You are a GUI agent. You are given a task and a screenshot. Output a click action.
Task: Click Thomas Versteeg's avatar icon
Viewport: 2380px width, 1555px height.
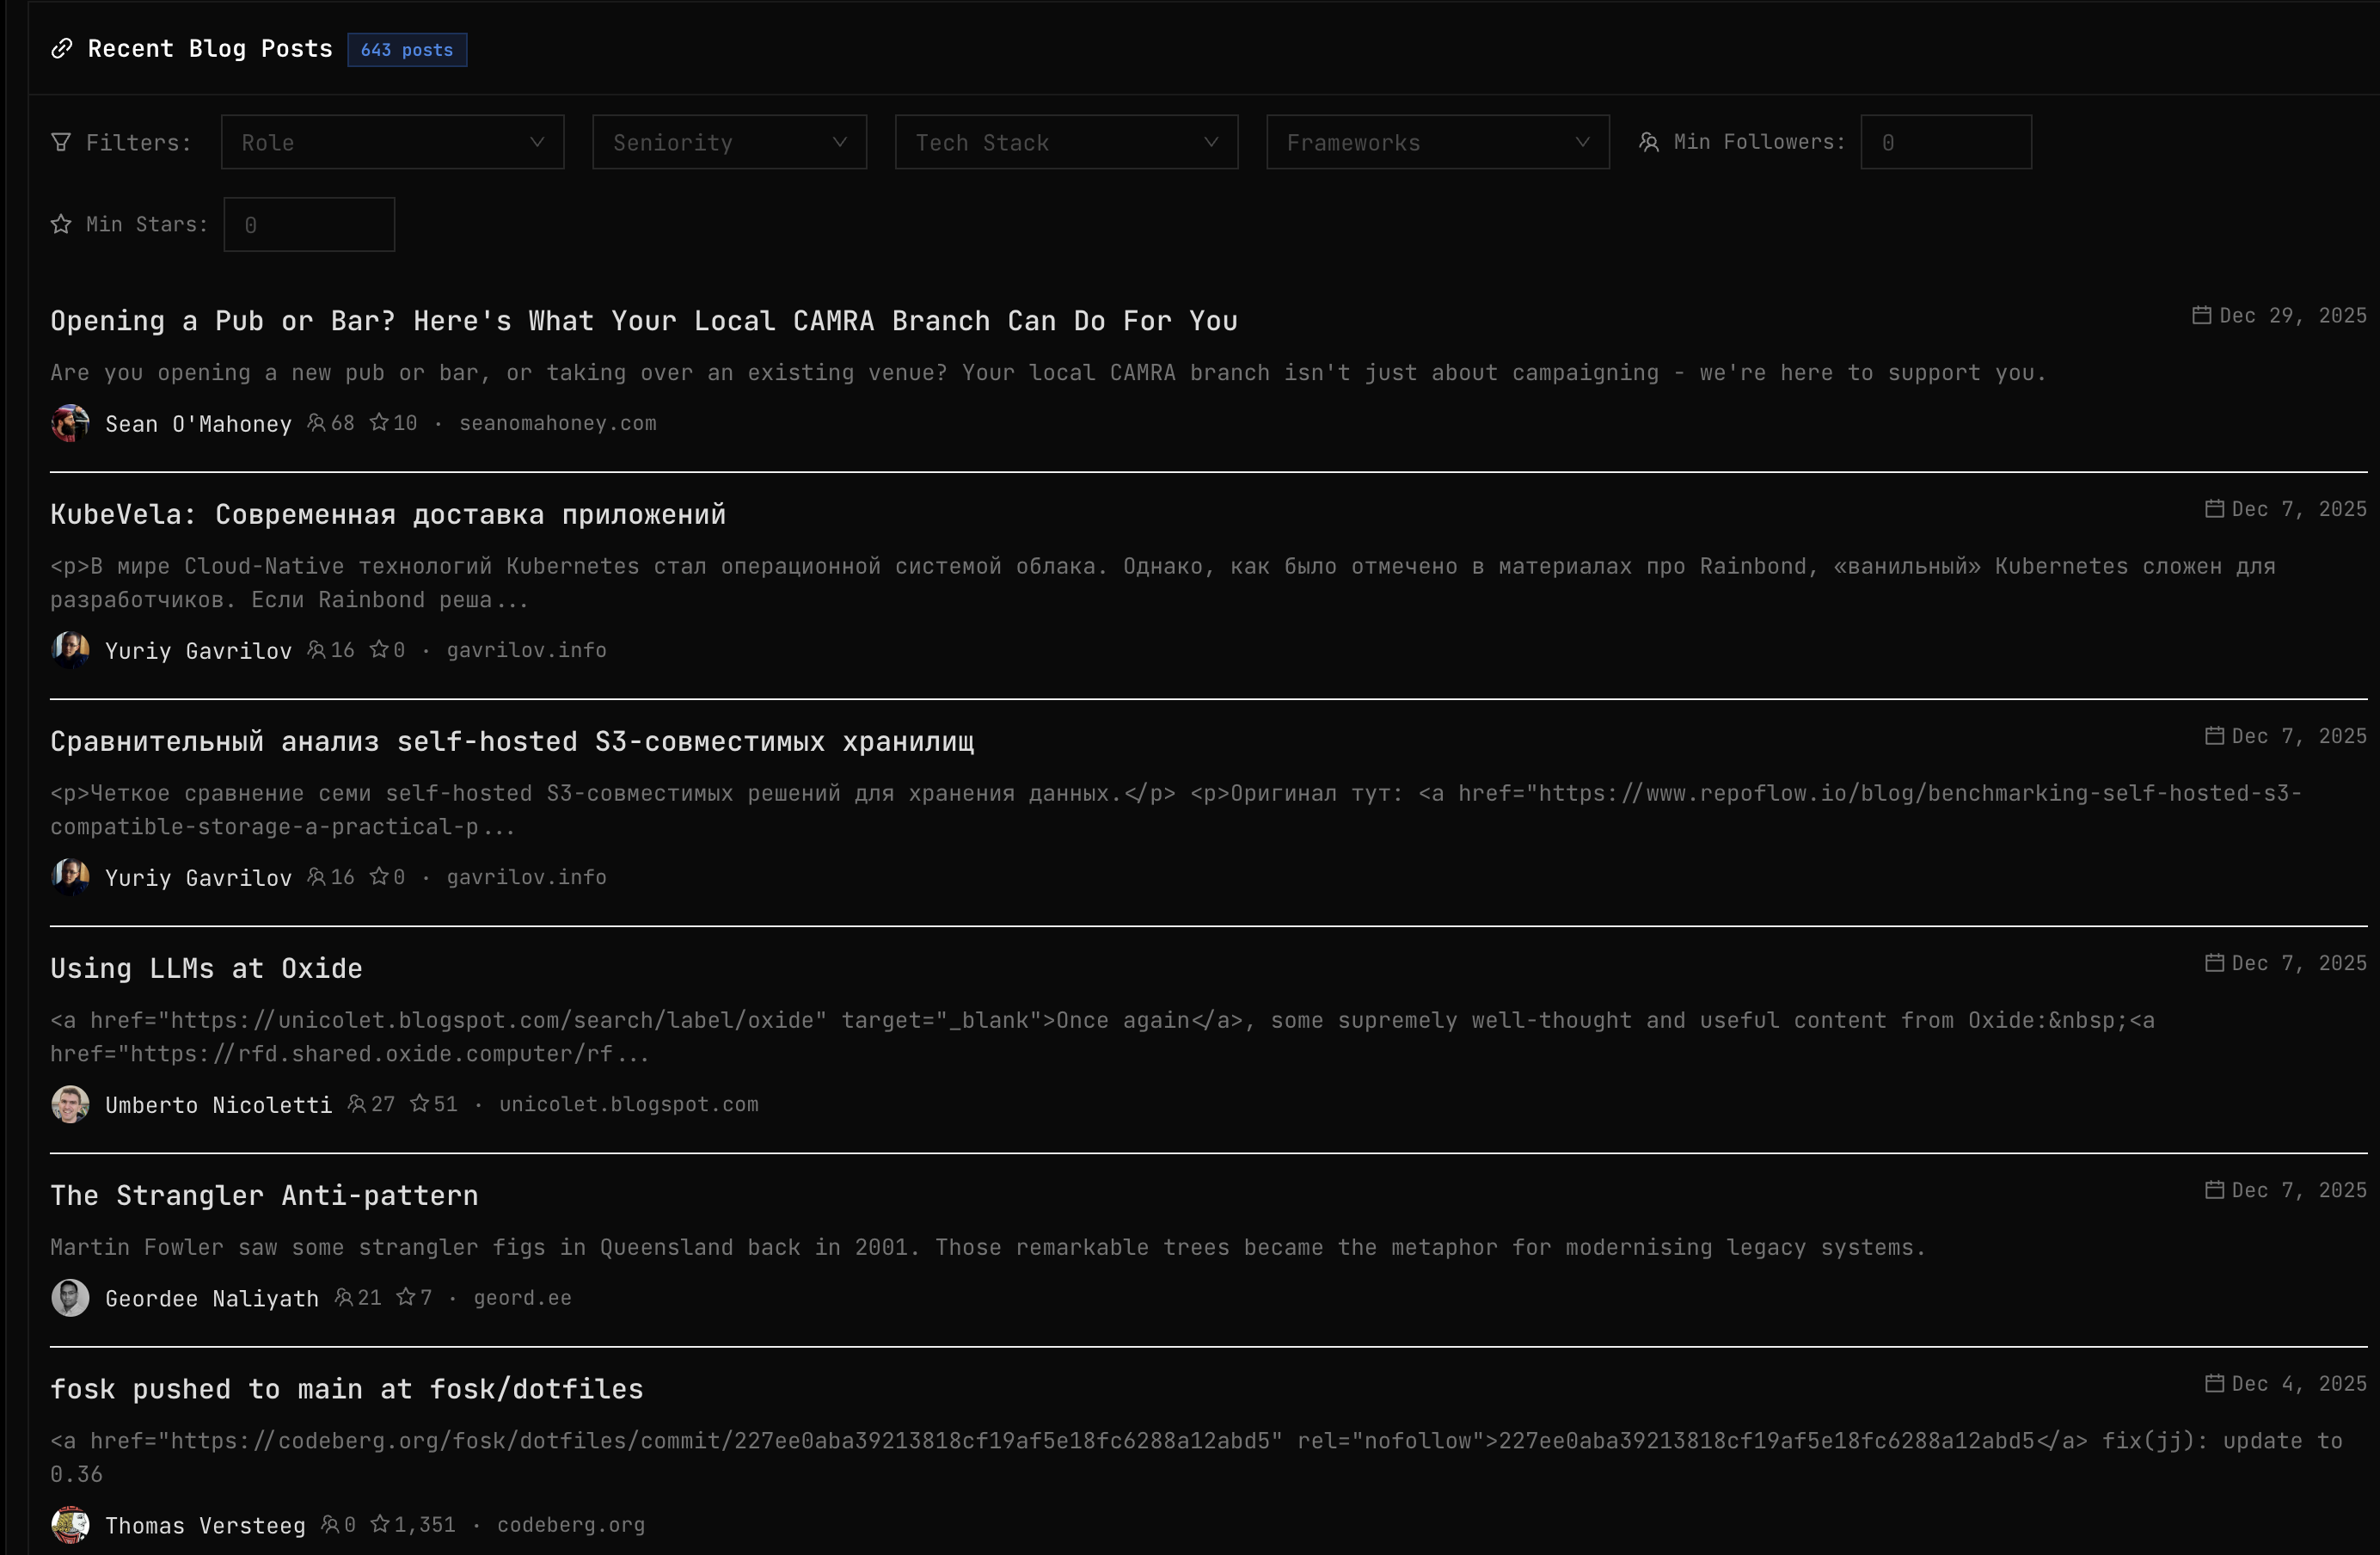70,1525
